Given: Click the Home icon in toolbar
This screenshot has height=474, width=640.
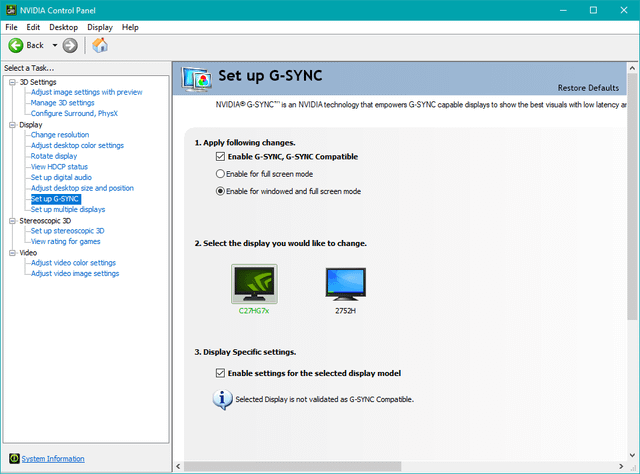Looking at the screenshot, I should point(100,45).
